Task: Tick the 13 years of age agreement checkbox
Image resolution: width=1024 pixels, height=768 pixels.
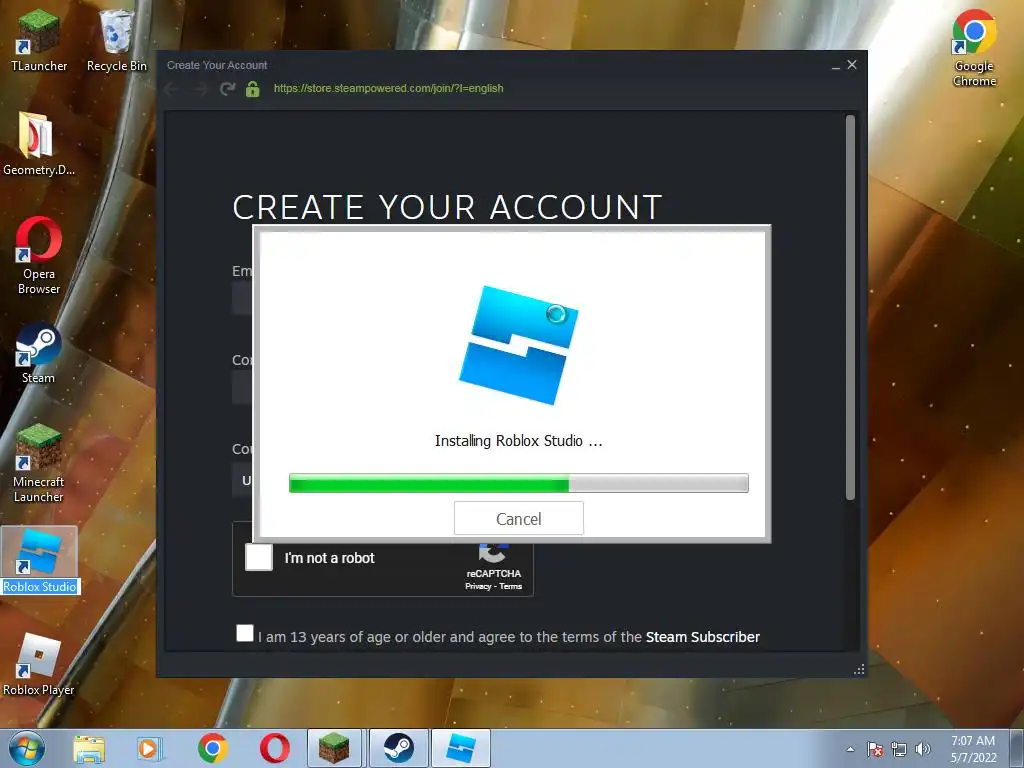Action: (x=245, y=633)
